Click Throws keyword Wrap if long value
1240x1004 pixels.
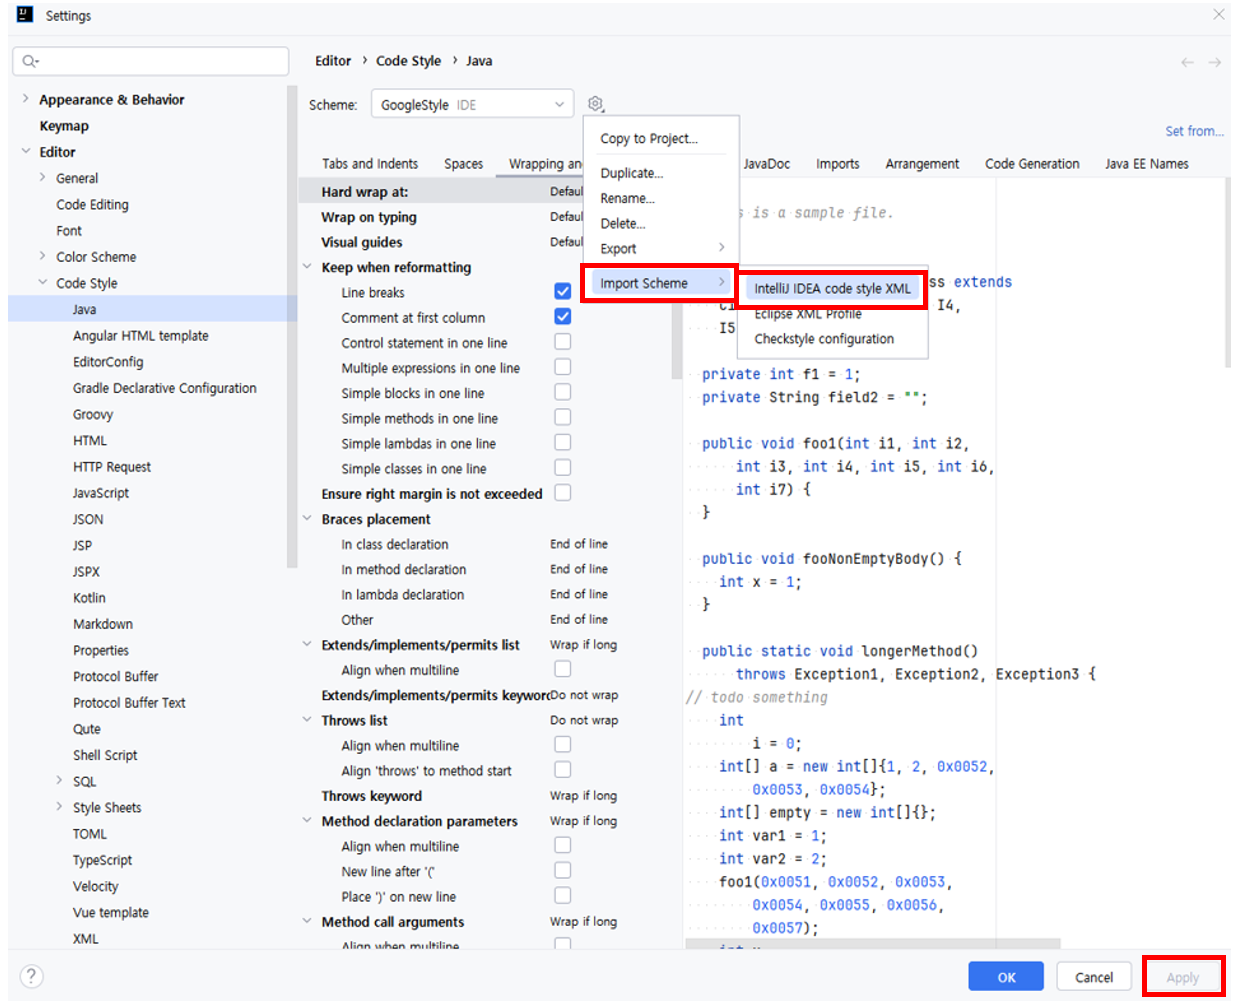pyautogui.click(x=584, y=796)
